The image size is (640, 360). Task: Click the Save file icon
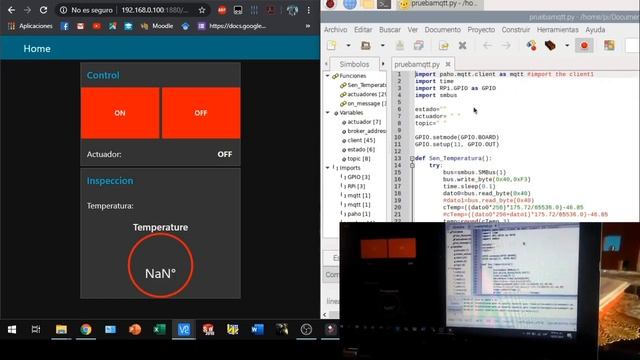400,45
